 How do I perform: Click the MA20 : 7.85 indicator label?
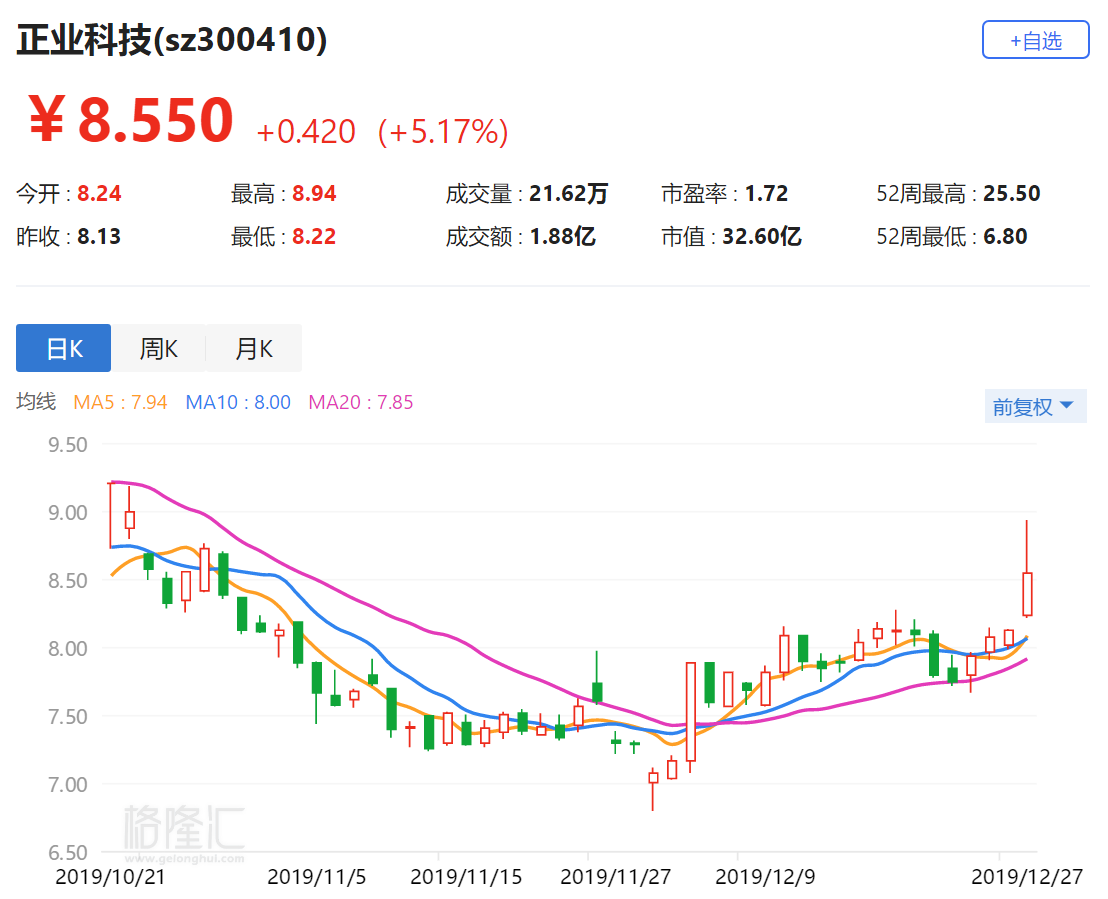point(361,402)
